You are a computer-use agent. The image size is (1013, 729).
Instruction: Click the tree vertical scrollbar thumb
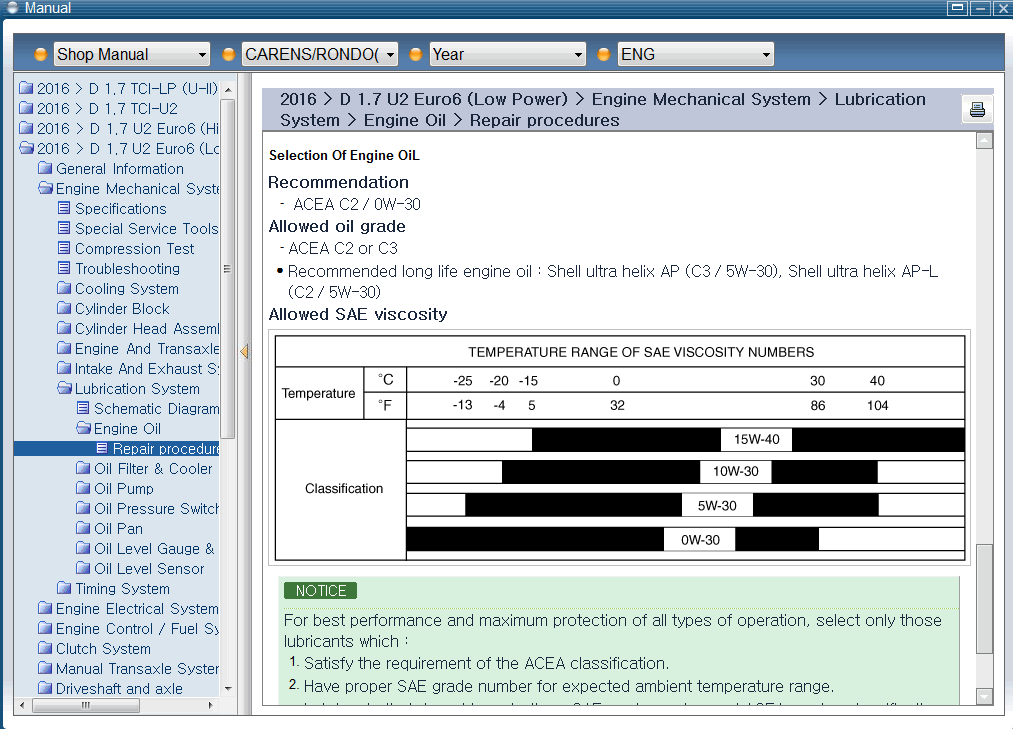click(x=227, y=269)
